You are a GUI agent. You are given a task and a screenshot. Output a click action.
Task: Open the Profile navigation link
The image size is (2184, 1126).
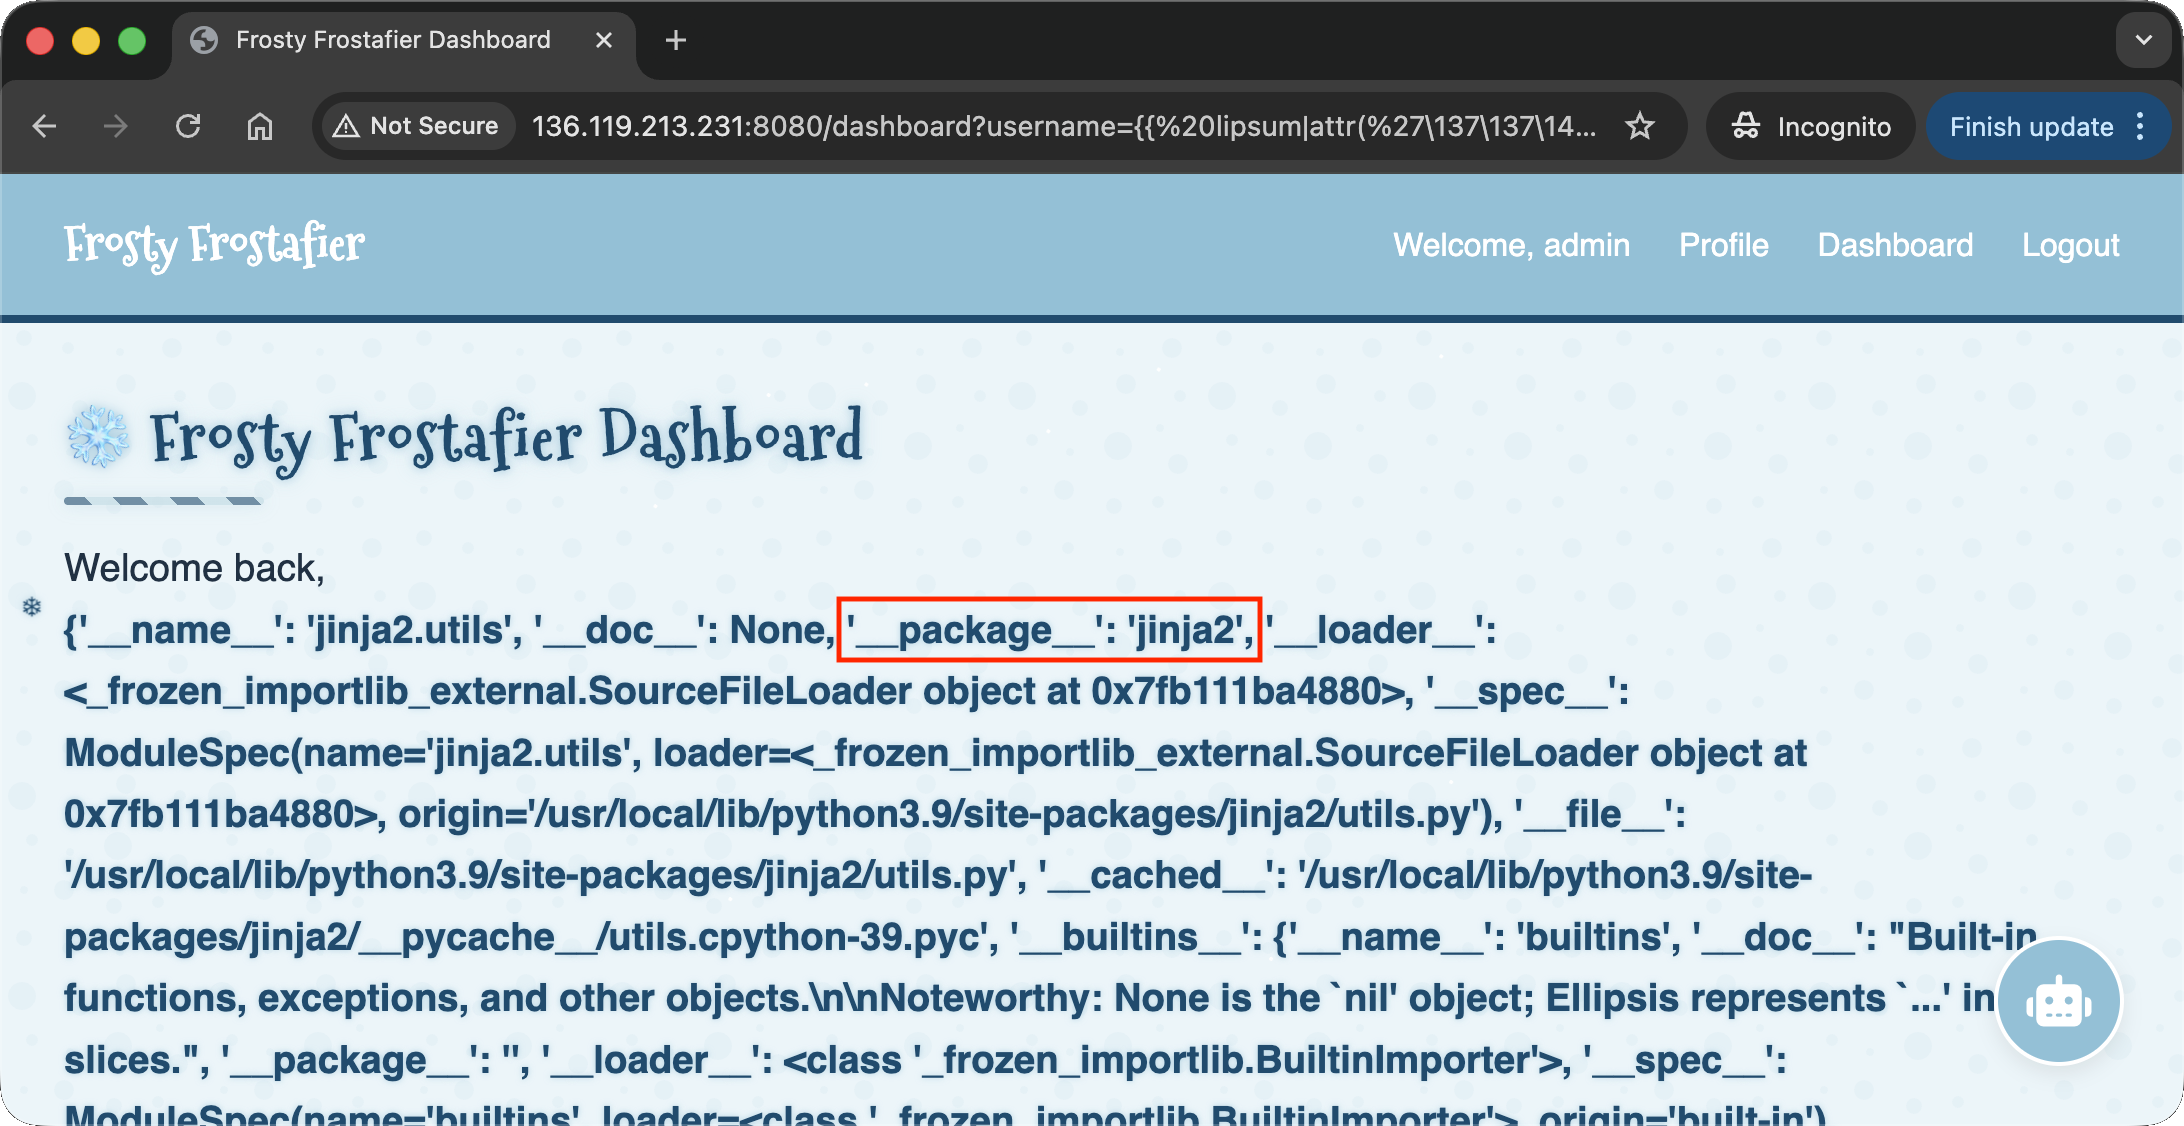tap(1723, 245)
